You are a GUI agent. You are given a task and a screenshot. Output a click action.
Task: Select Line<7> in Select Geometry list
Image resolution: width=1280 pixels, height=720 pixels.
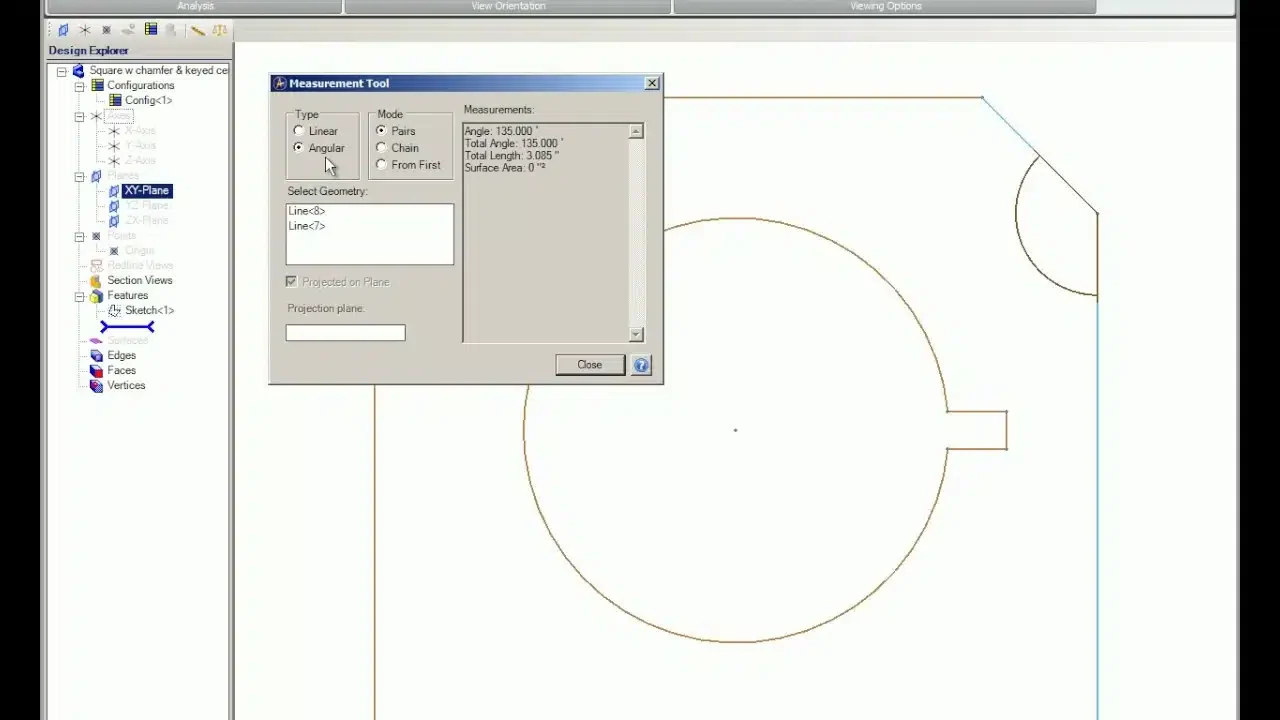(x=307, y=226)
